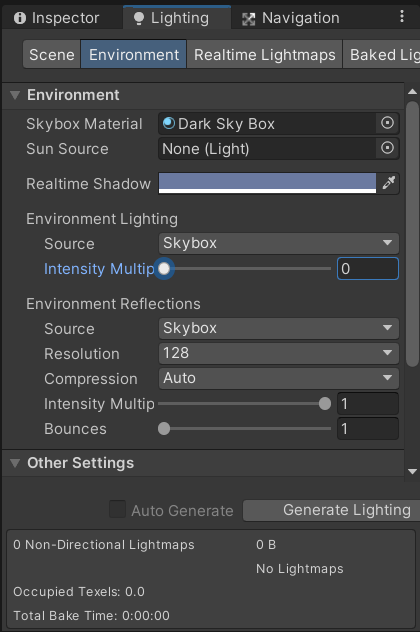Pick color with Realtime Shadow eyedropper
The image size is (420, 632).
pos(389,183)
